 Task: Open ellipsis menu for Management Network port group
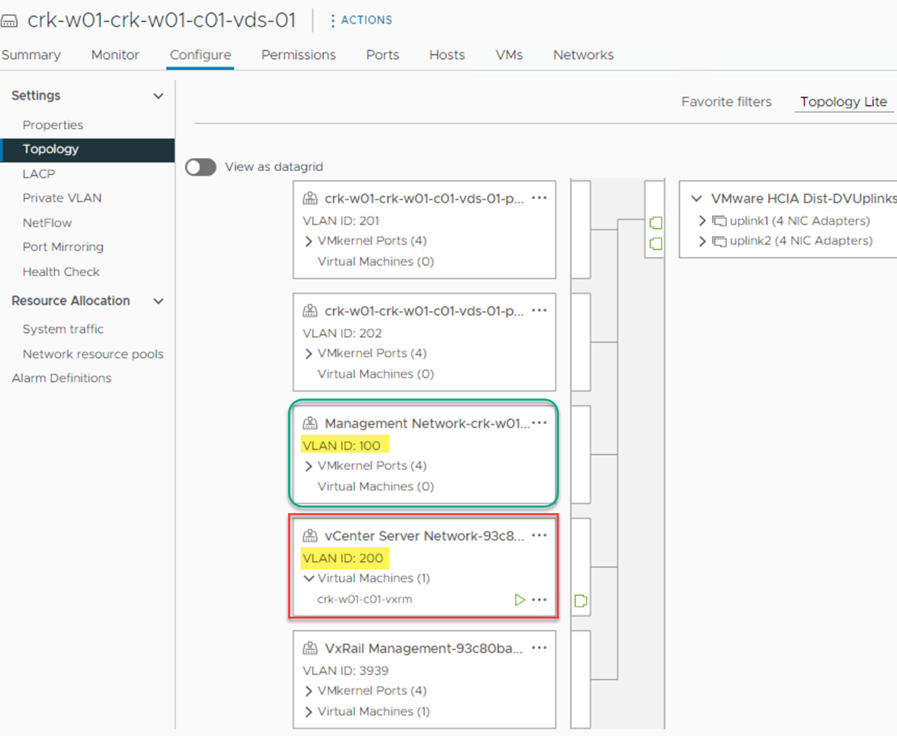[x=540, y=423]
